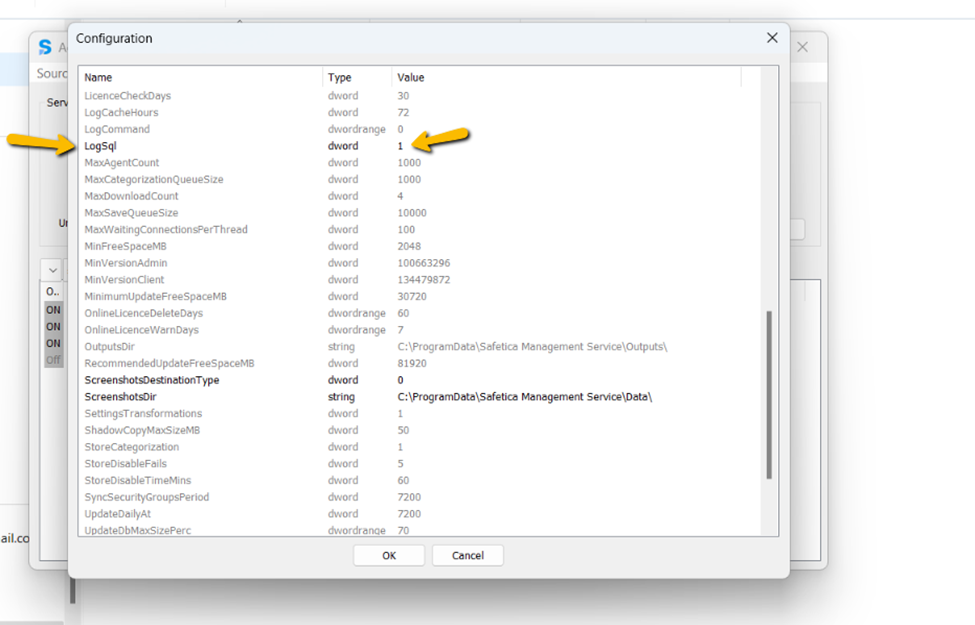Screen dimensions: 975x625
Task: Select the ScreenshotsDir setting row
Action: (200, 396)
